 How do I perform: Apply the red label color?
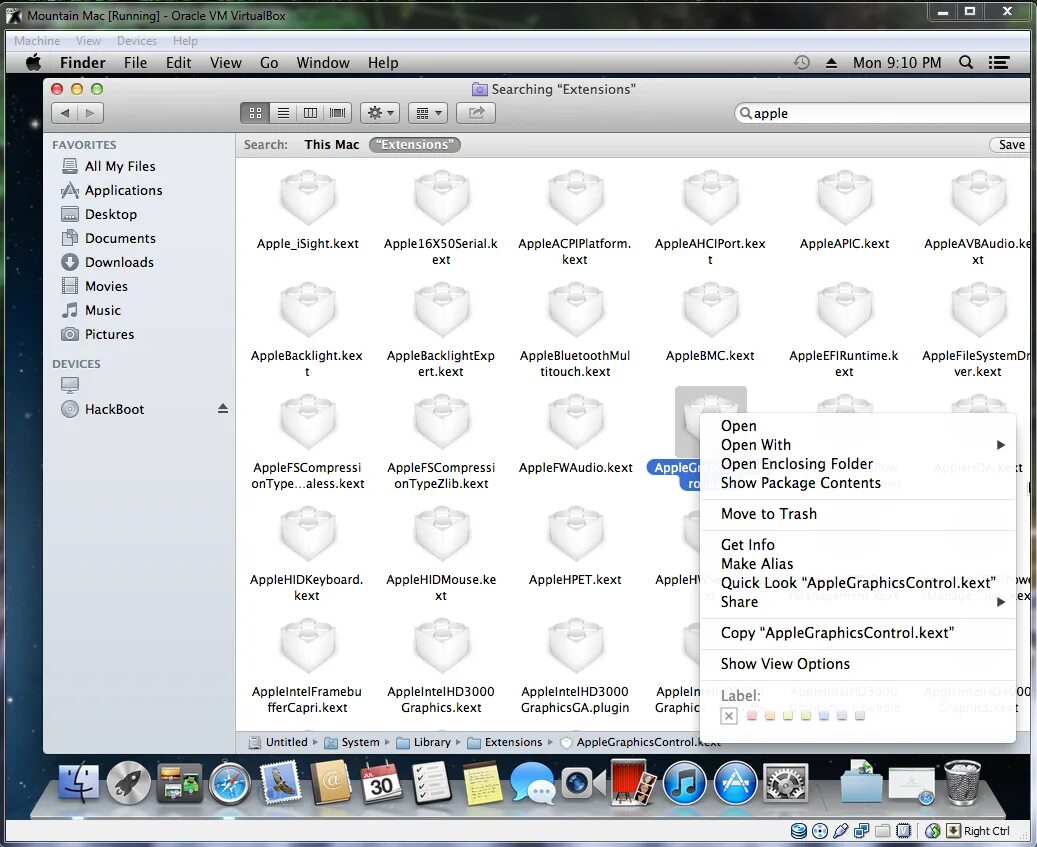tap(751, 716)
